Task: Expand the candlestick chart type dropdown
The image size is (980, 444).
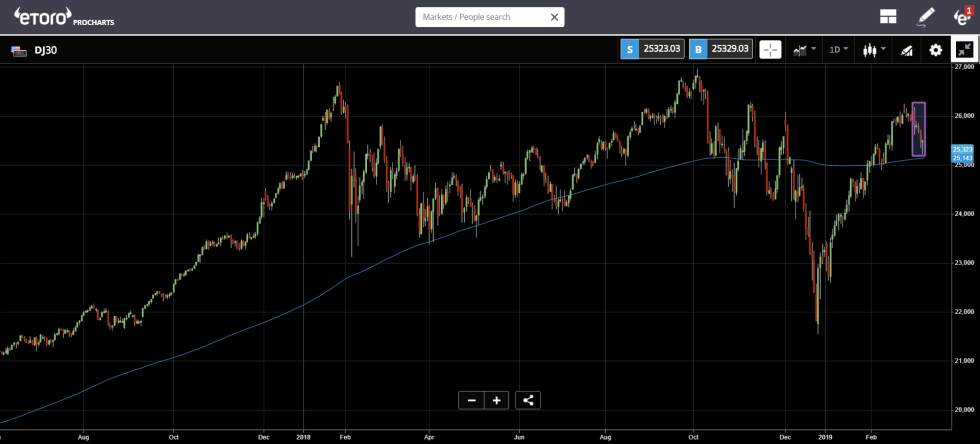Action: pos(873,49)
